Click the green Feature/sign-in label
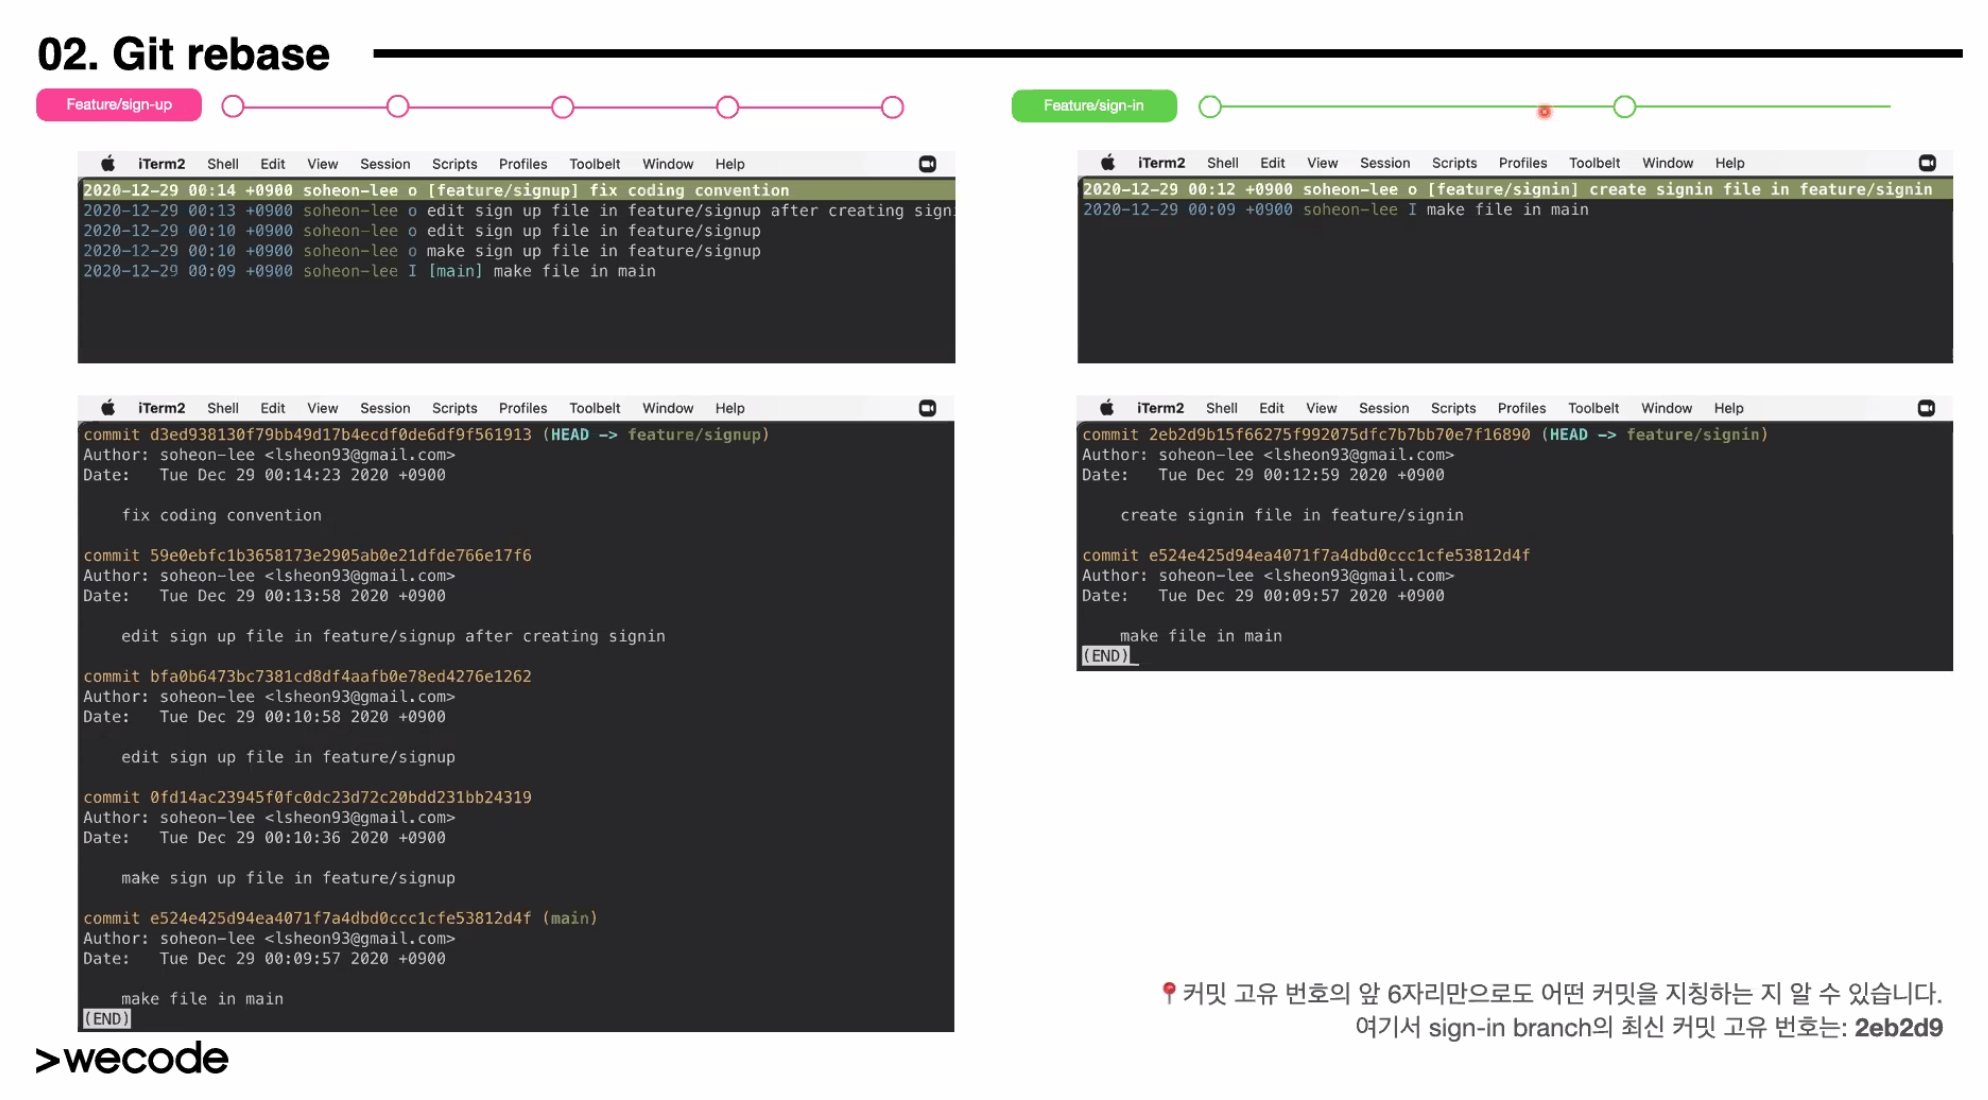The image size is (1988, 1100). click(1093, 106)
